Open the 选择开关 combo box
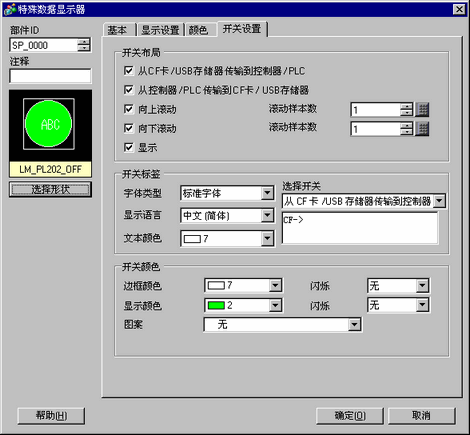 click(x=364, y=201)
